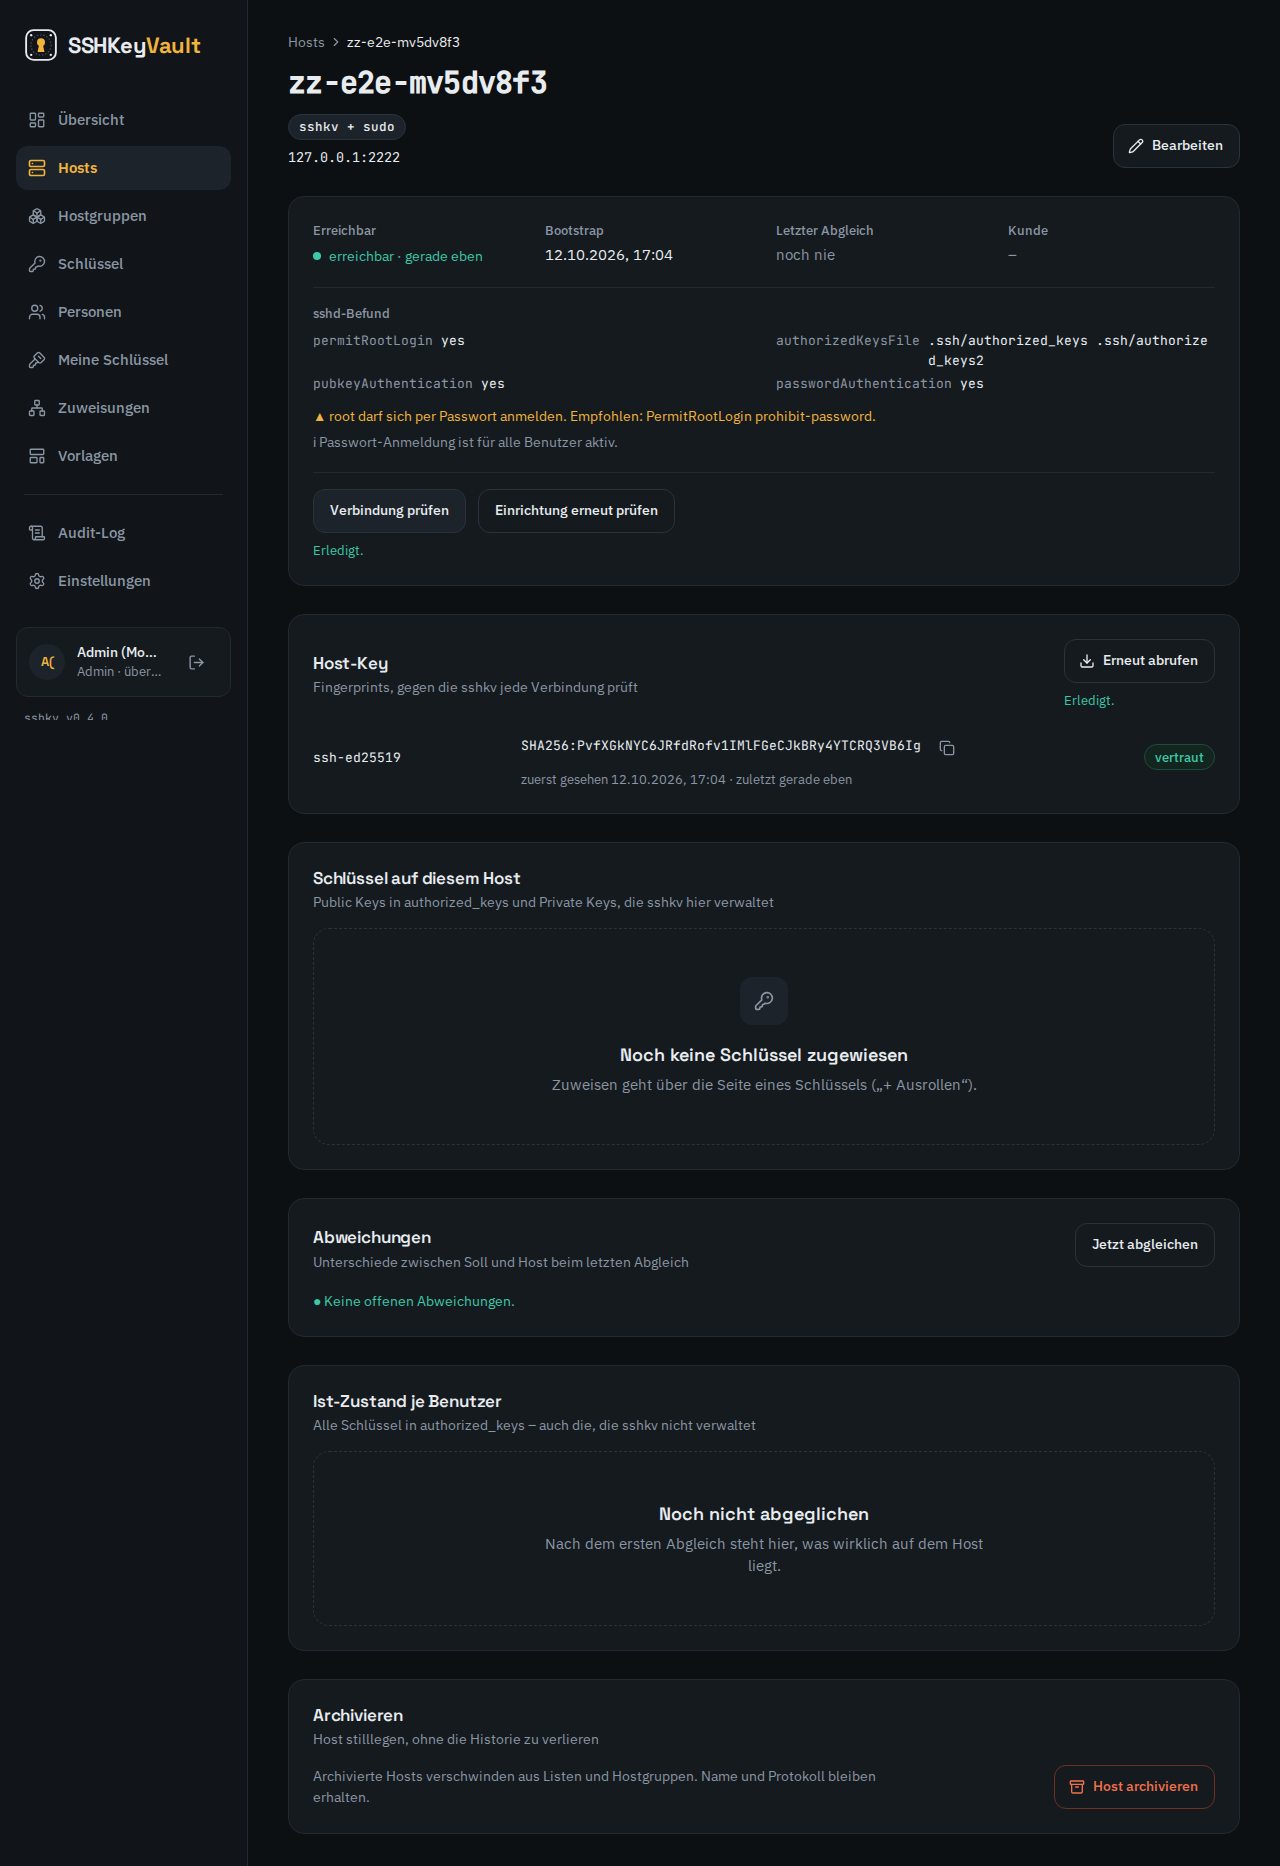Image resolution: width=1280 pixels, height=1866 pixels.
Task: Click the Erneut abrufen label
Action: [x=1150, y=661]
